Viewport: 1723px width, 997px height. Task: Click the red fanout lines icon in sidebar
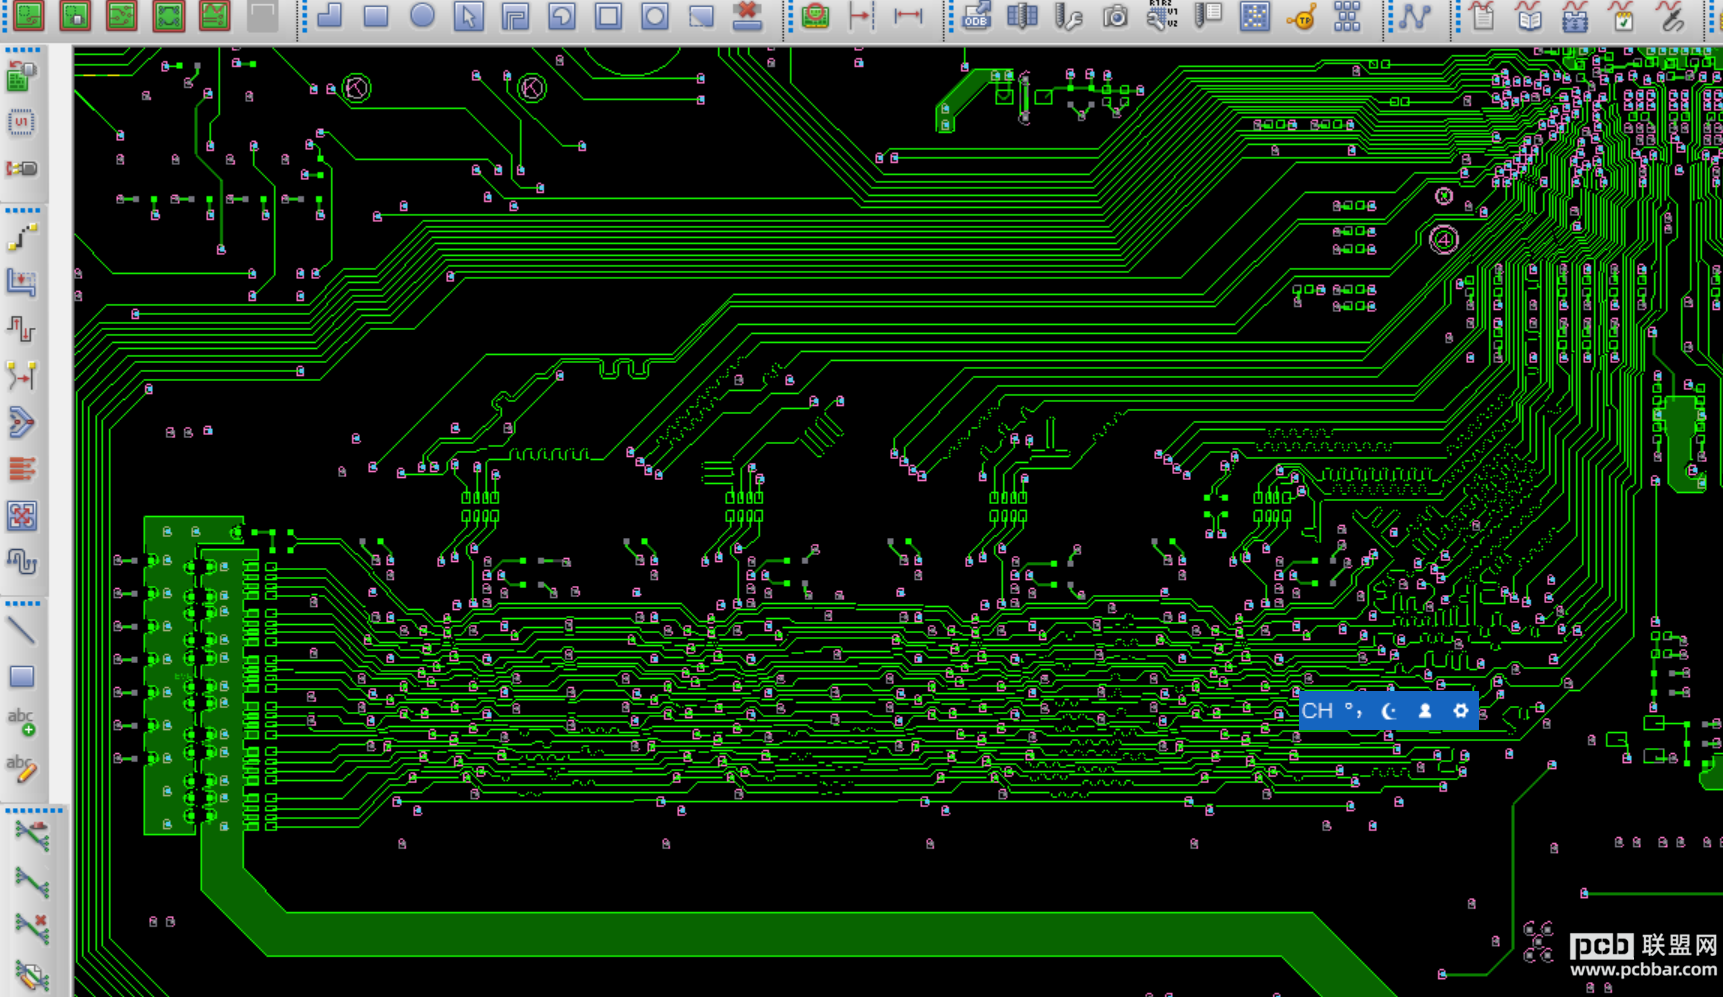click(x=22, y=469)
